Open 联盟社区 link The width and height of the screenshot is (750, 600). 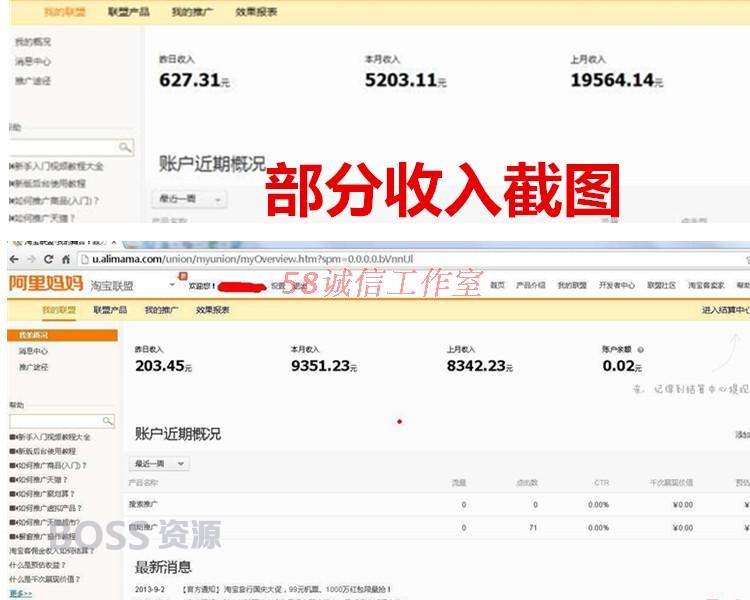pos(662,285)
